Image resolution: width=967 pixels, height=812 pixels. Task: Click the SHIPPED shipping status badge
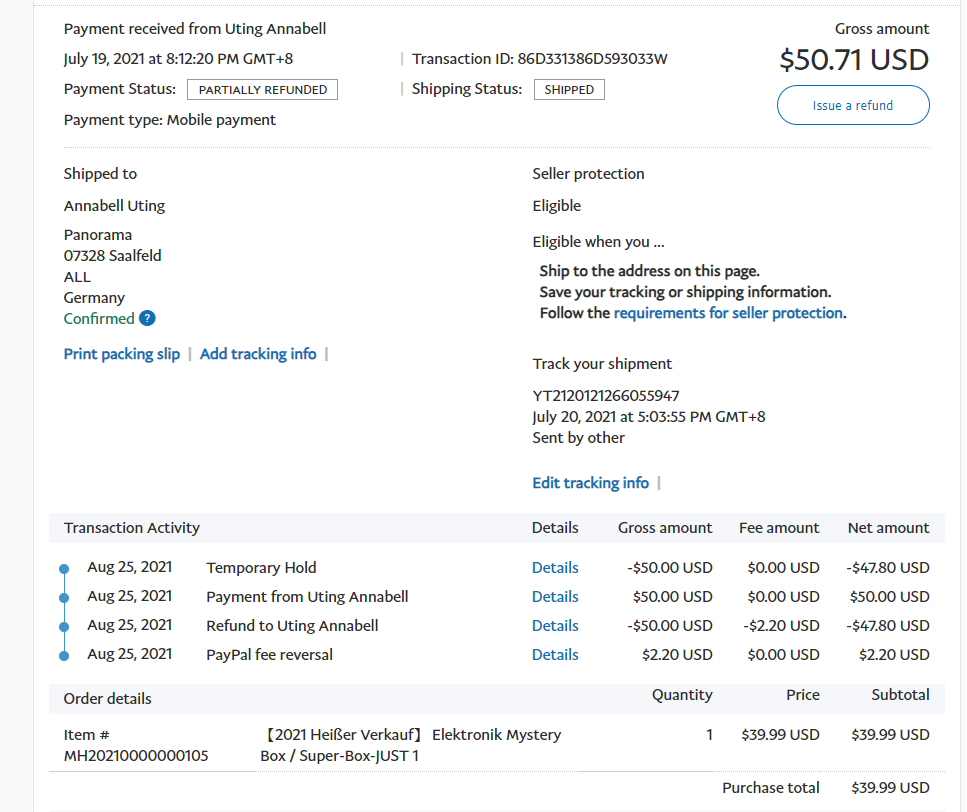[x=569, y=90]
